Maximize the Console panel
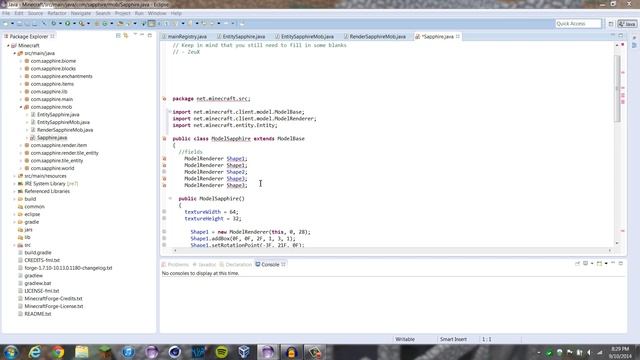This screenshot has height=360, width=640. (621, 264)
